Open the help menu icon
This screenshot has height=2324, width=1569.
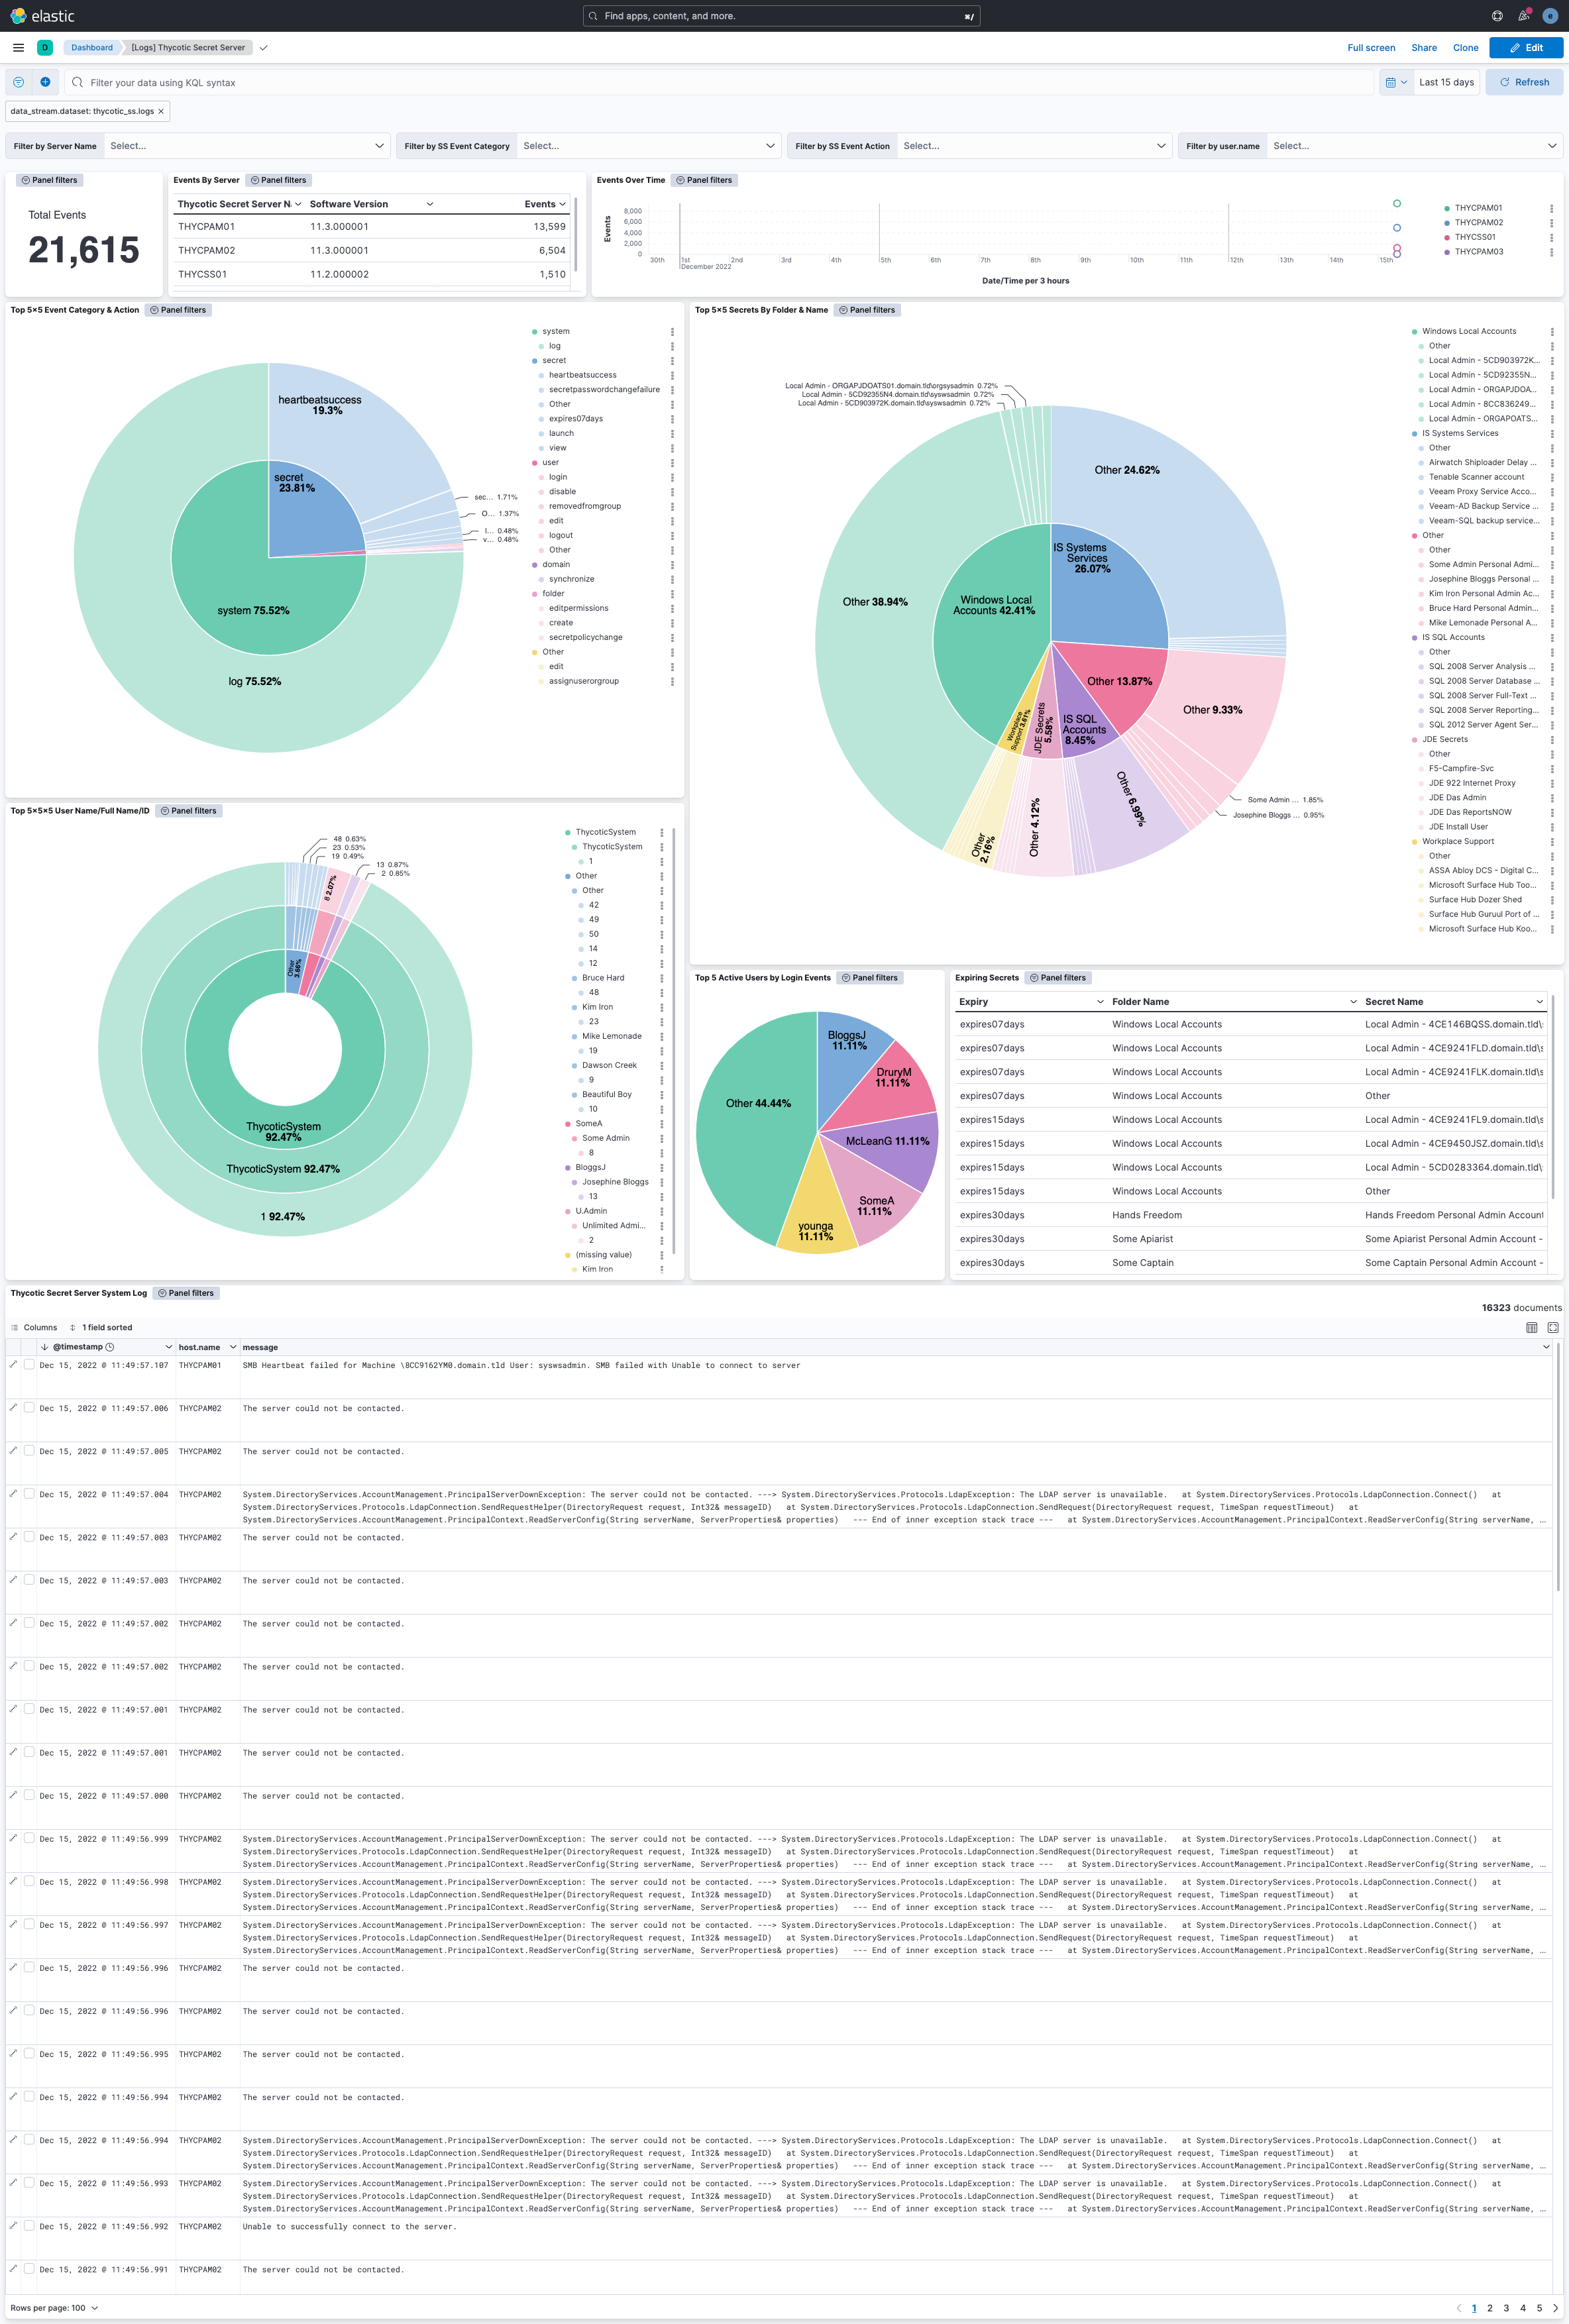1496,16
